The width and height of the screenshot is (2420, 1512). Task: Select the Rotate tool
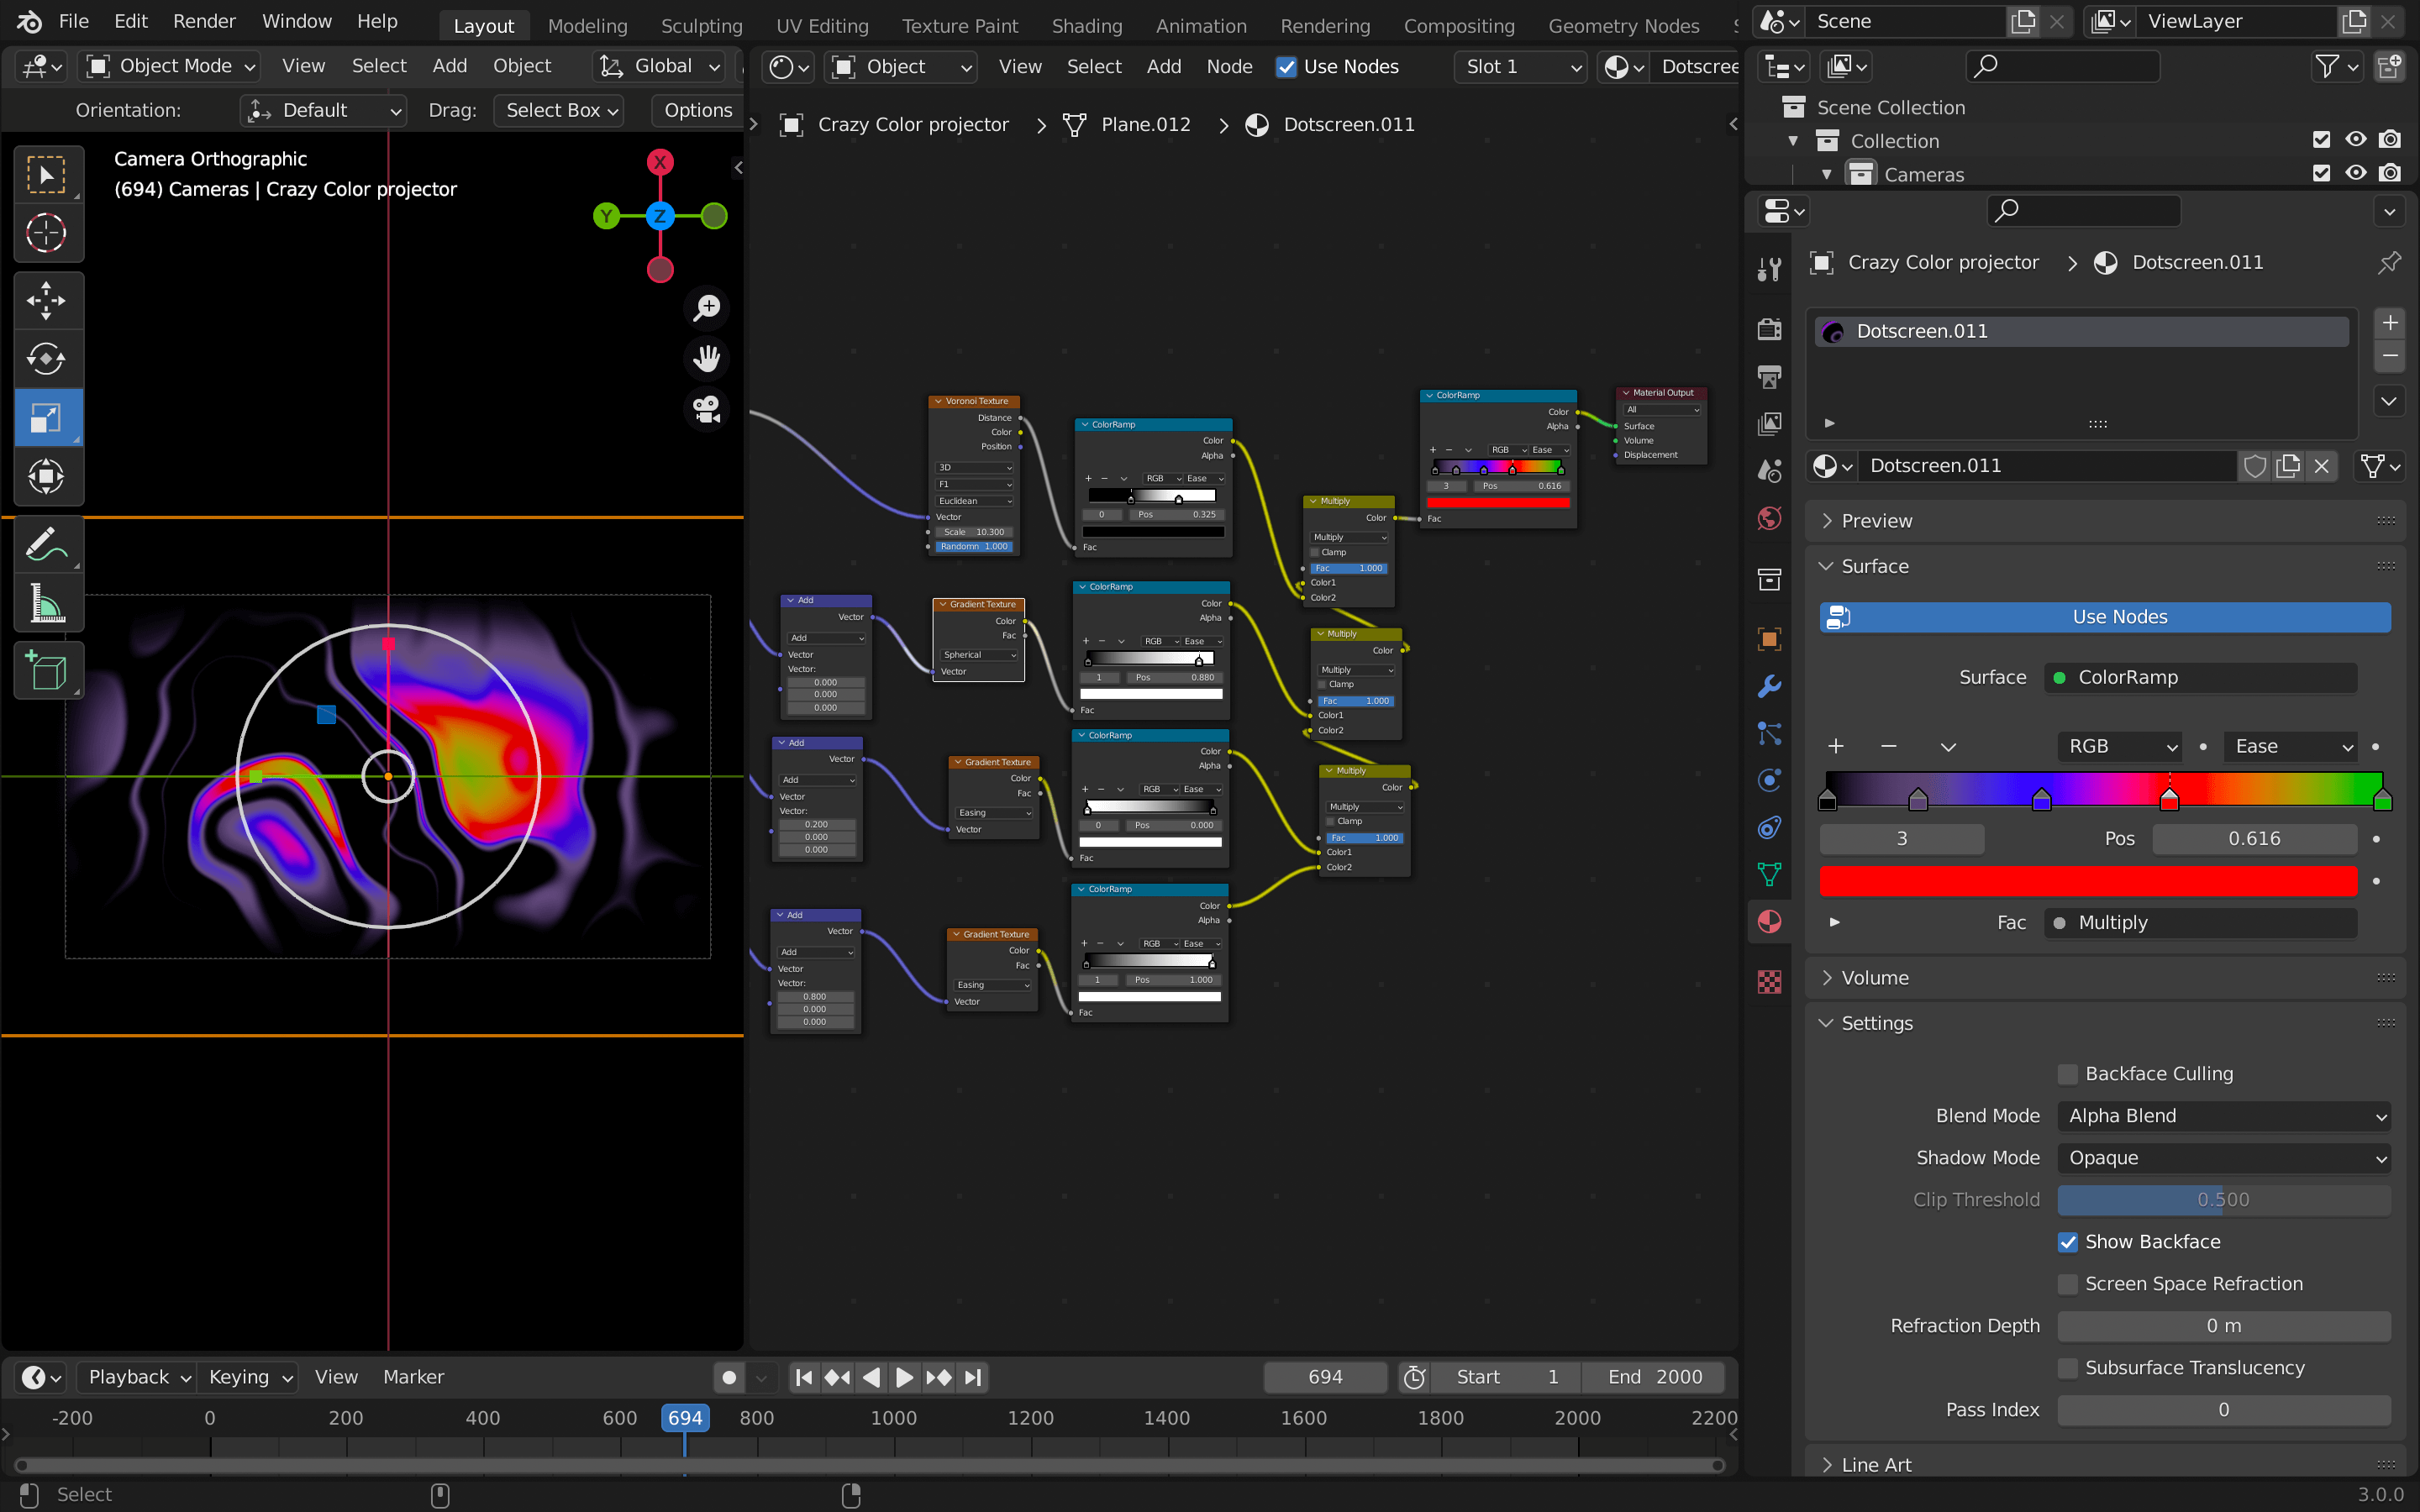(x=46, y=359)
